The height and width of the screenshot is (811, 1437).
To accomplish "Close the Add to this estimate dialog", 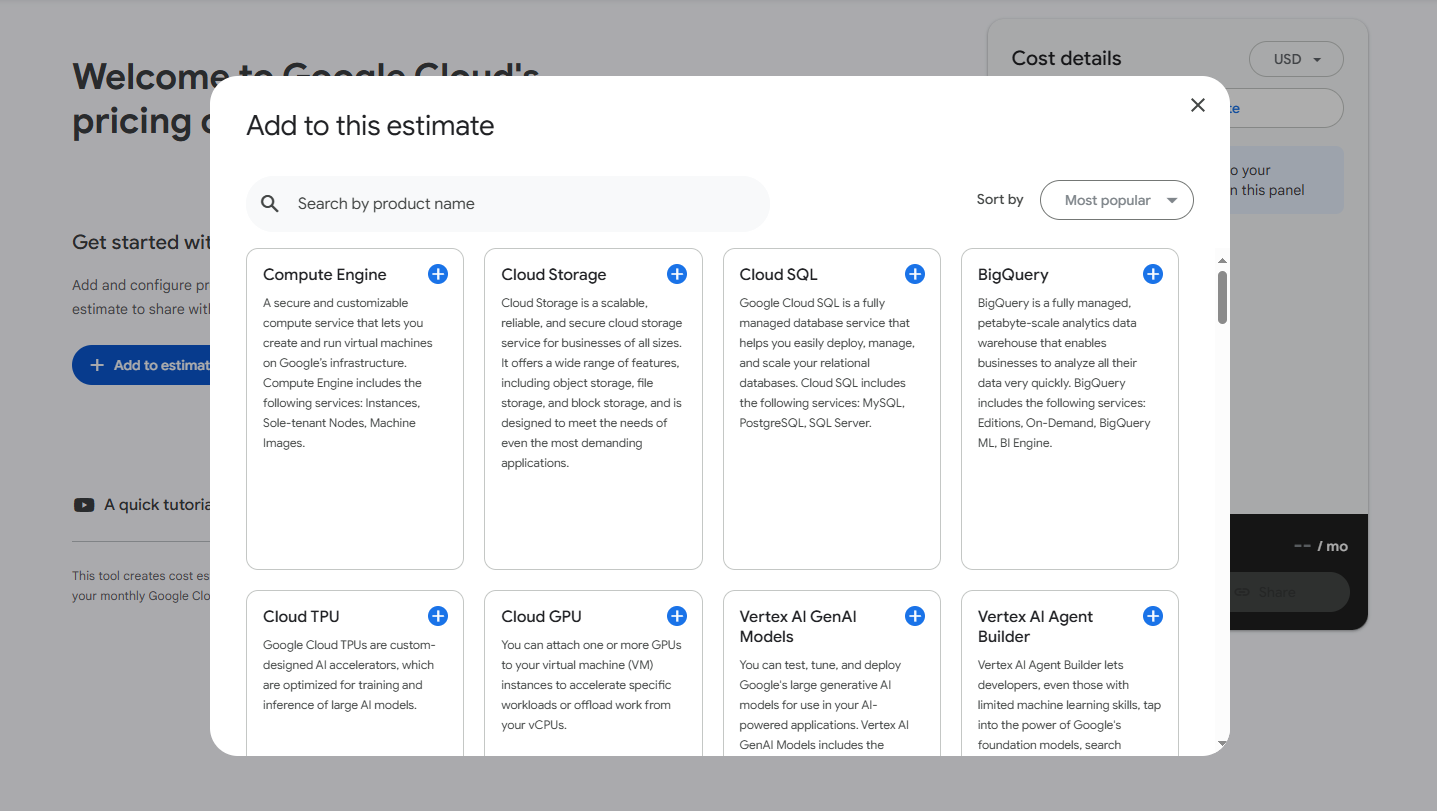I will (1197, 104).
